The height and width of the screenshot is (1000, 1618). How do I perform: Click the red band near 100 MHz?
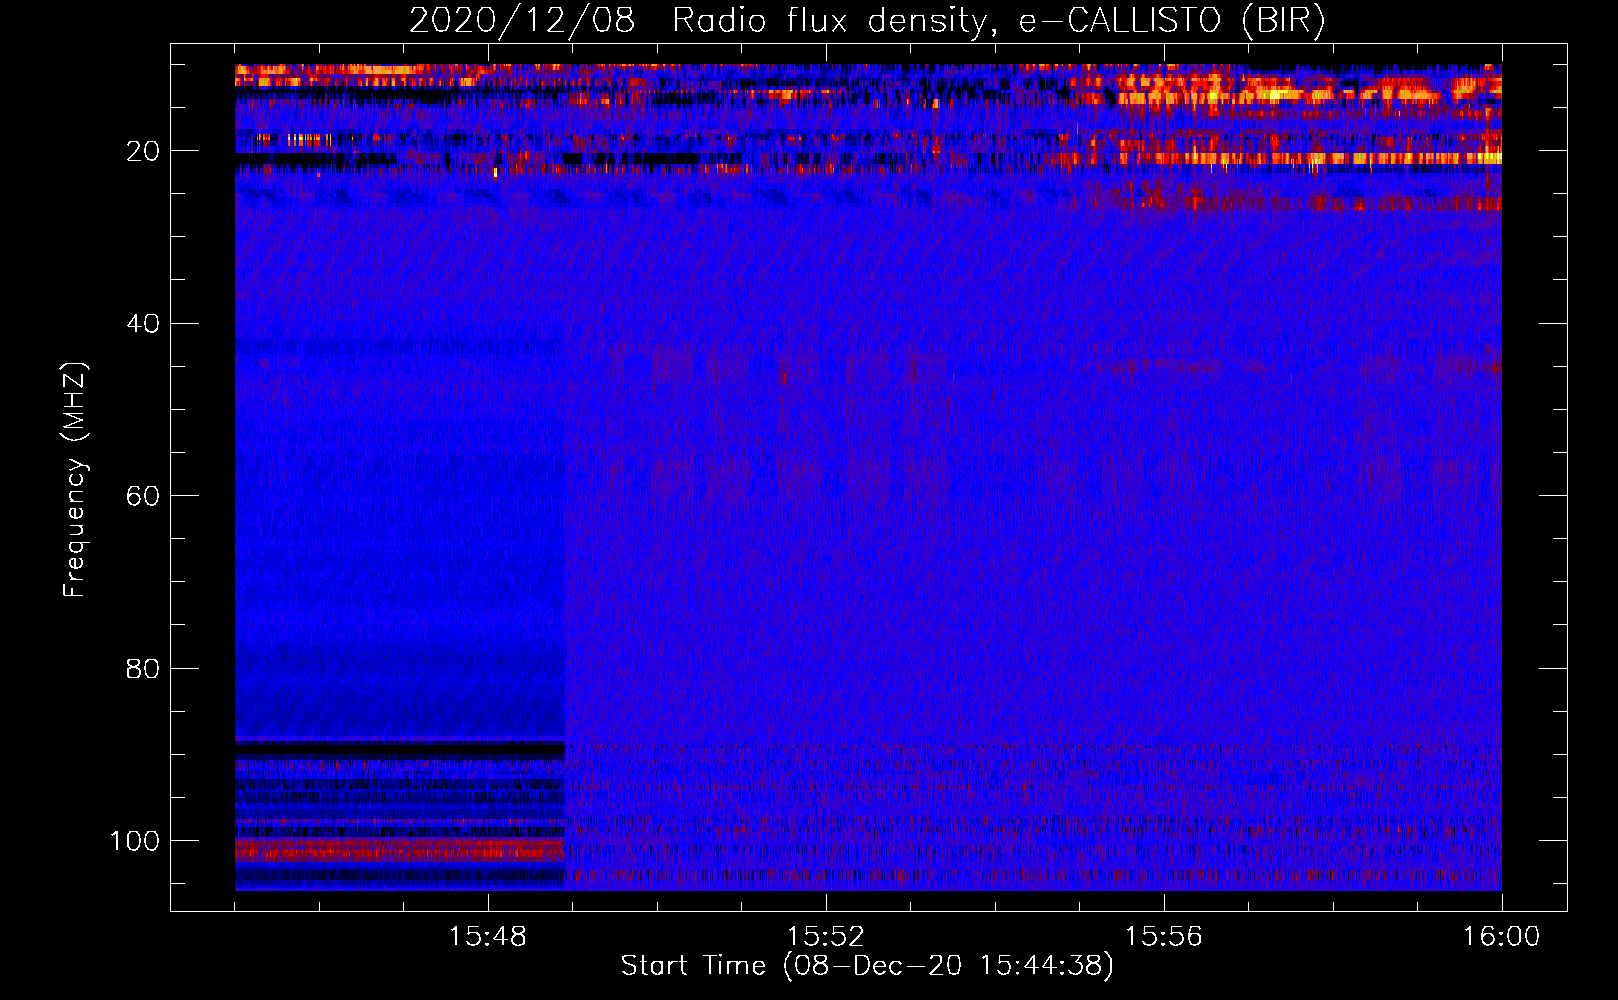click(x=400, y=850)
